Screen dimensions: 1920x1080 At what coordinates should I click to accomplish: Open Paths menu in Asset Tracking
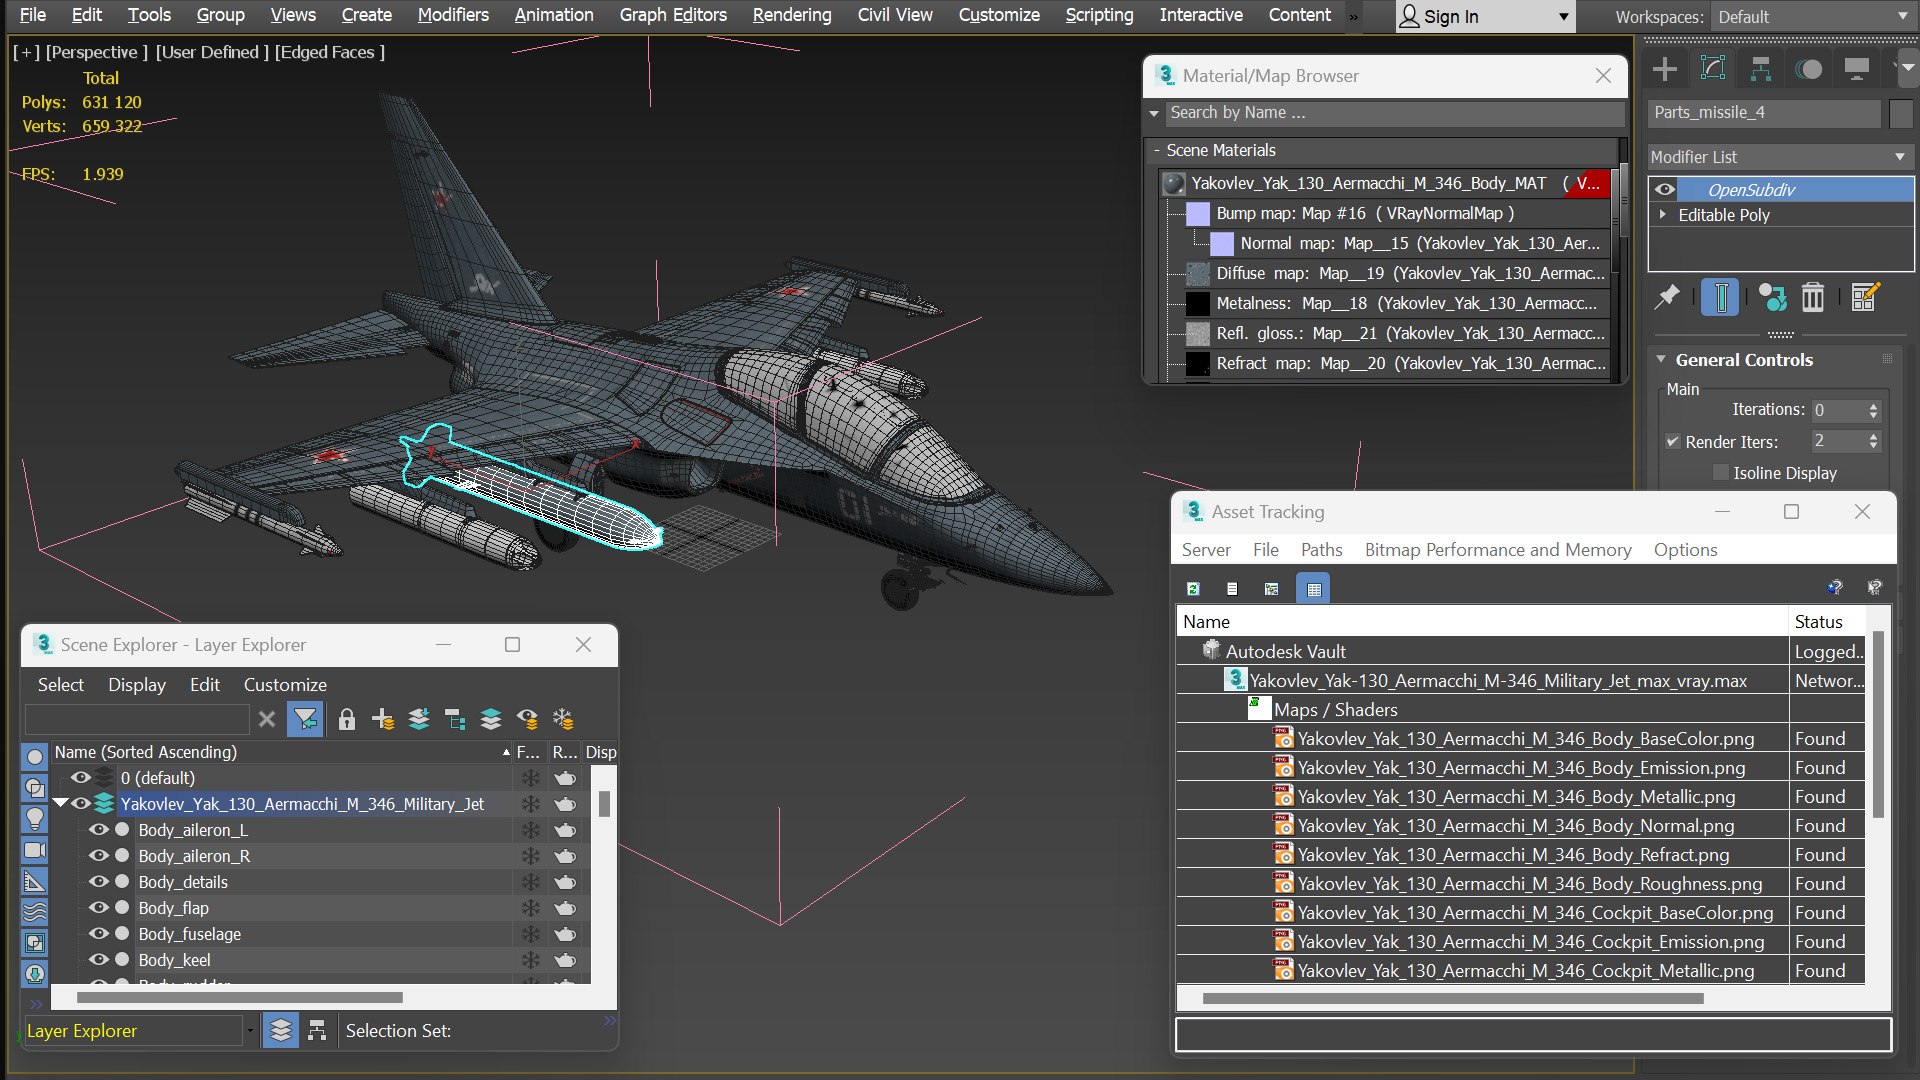tap(1321, 549)
